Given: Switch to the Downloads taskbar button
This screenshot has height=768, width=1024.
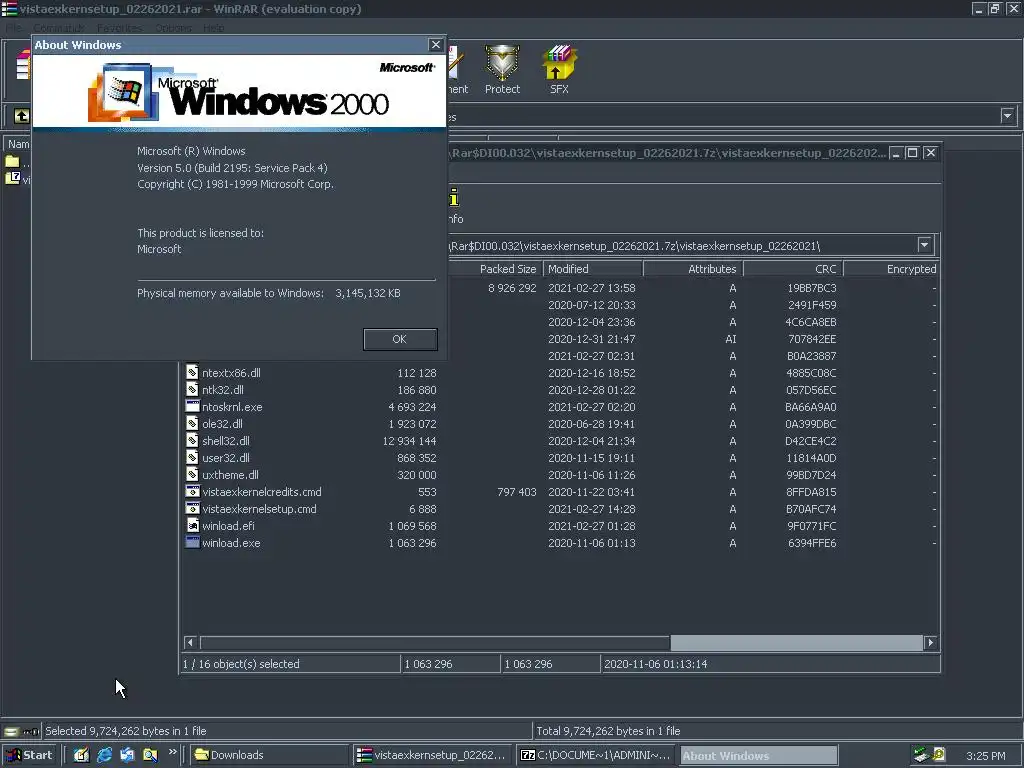Looking at the screenshot, I should 270,755.
